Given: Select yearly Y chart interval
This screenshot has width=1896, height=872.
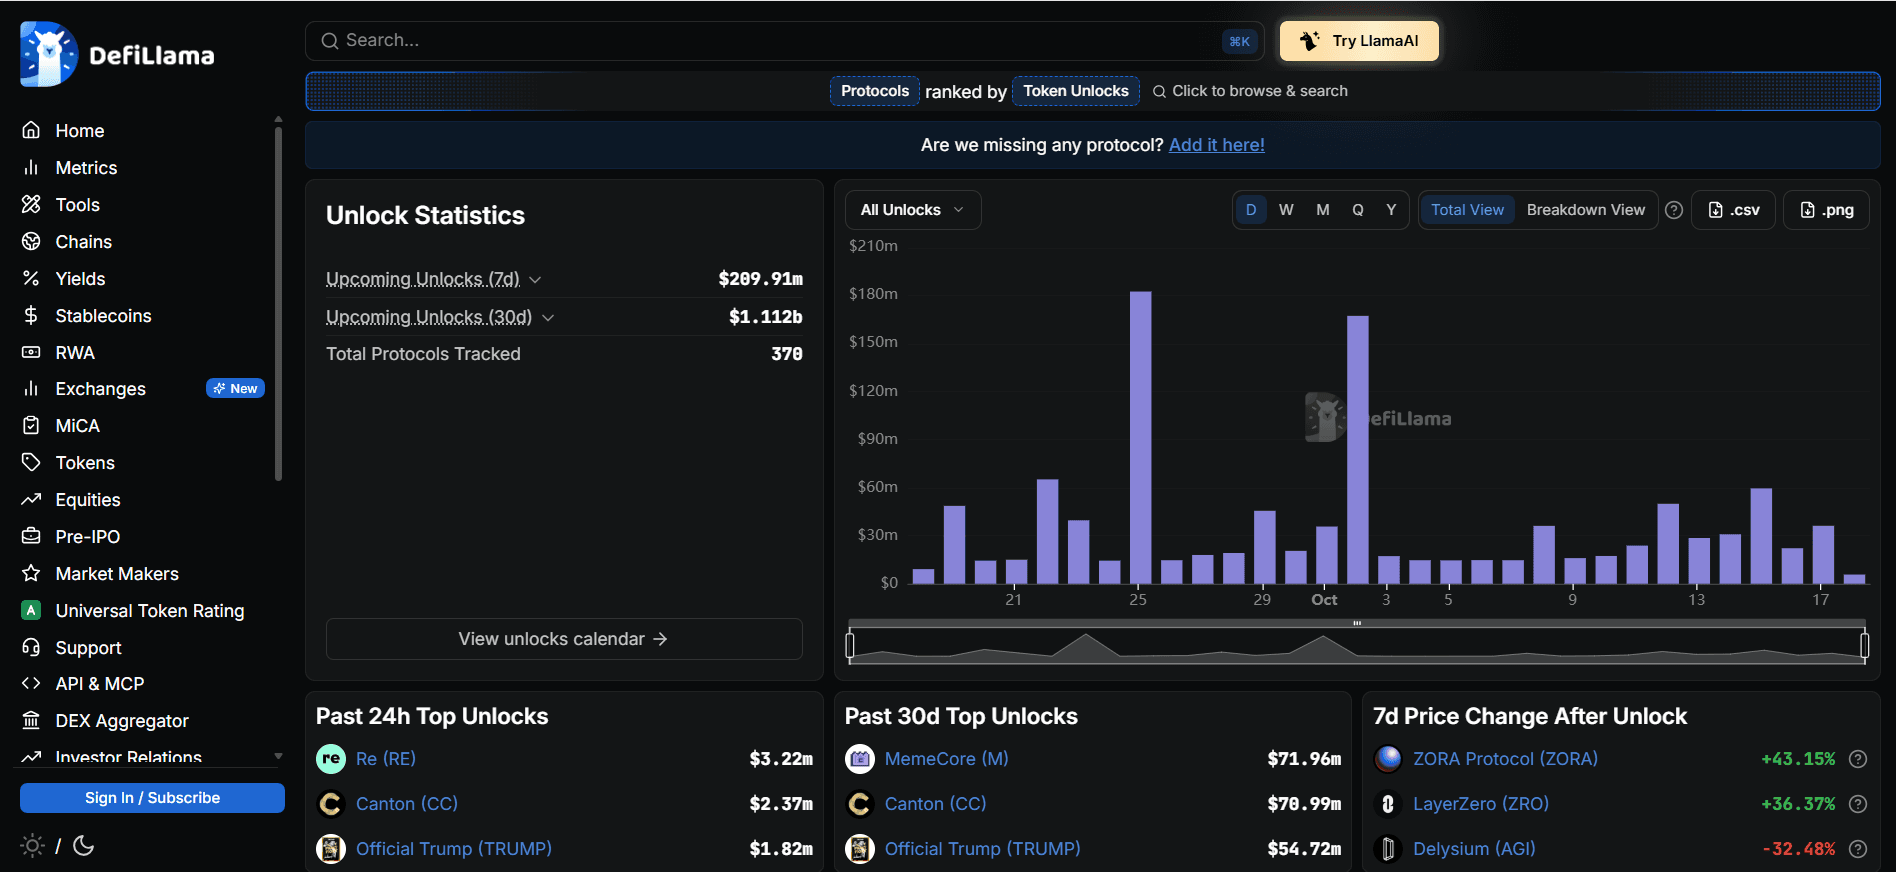Looking at the screenshot, I should click(x=1391, y=210).
